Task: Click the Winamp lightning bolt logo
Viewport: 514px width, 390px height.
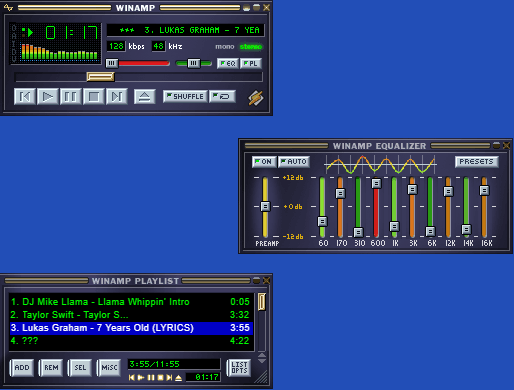Action: pyautogui.click(x=256, y=98)
